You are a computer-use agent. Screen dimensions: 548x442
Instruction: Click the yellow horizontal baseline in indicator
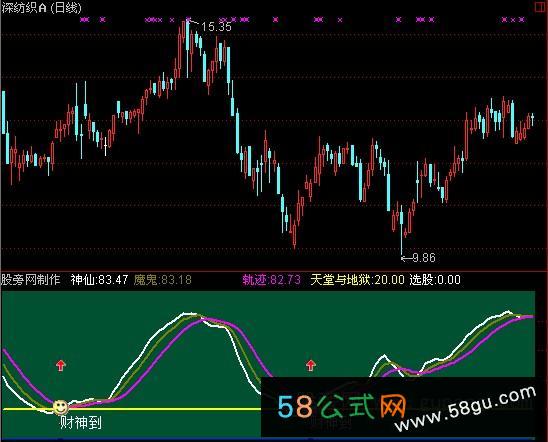[132, 409]
